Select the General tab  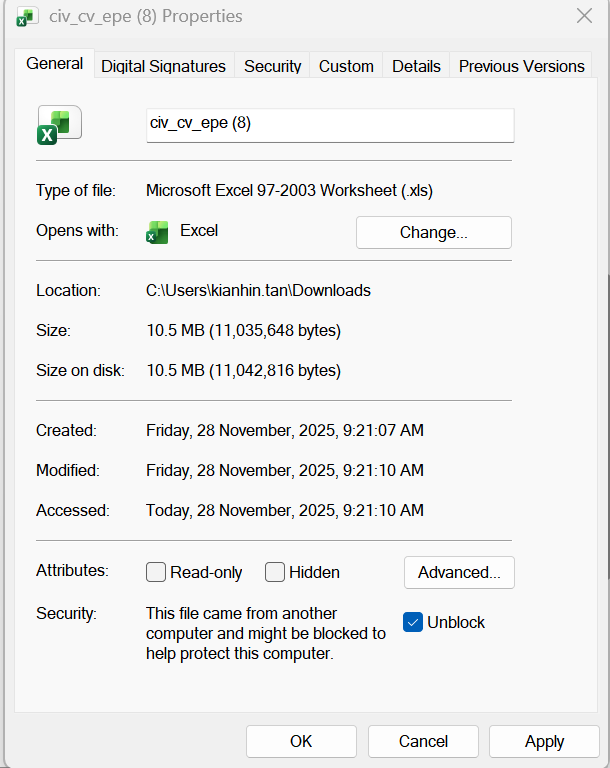pos(55,64)
